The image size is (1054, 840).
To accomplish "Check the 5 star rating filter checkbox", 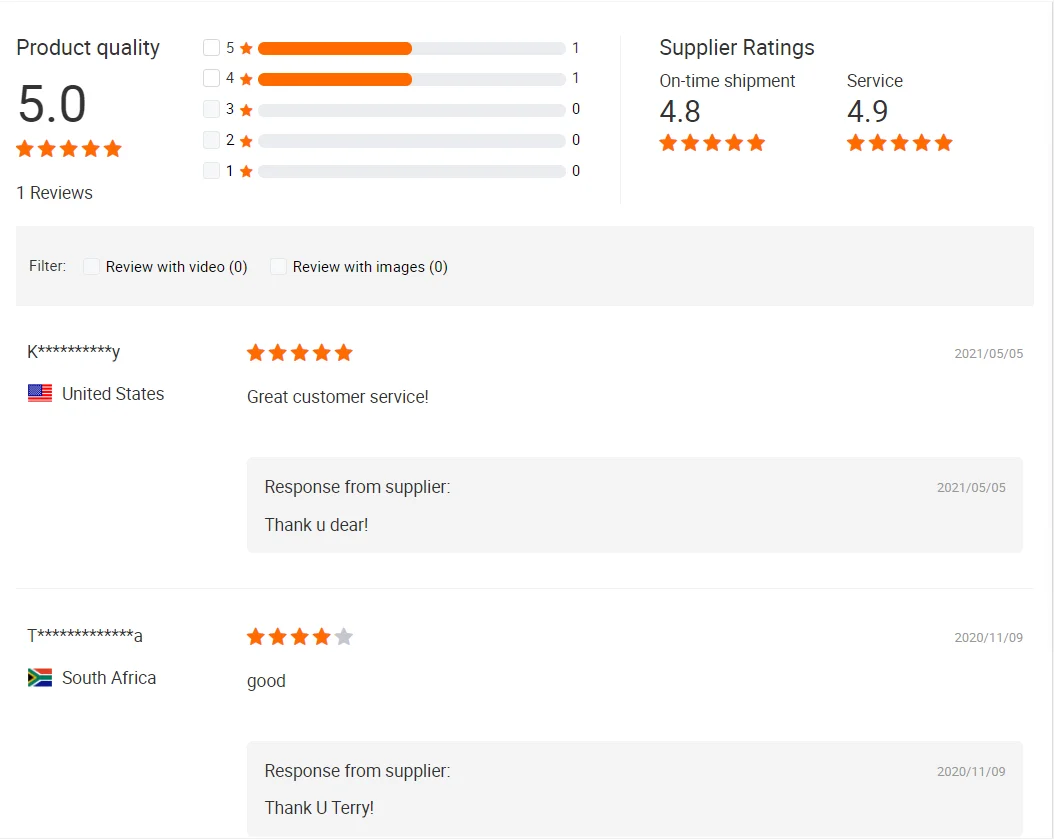I will click(211, 48).
